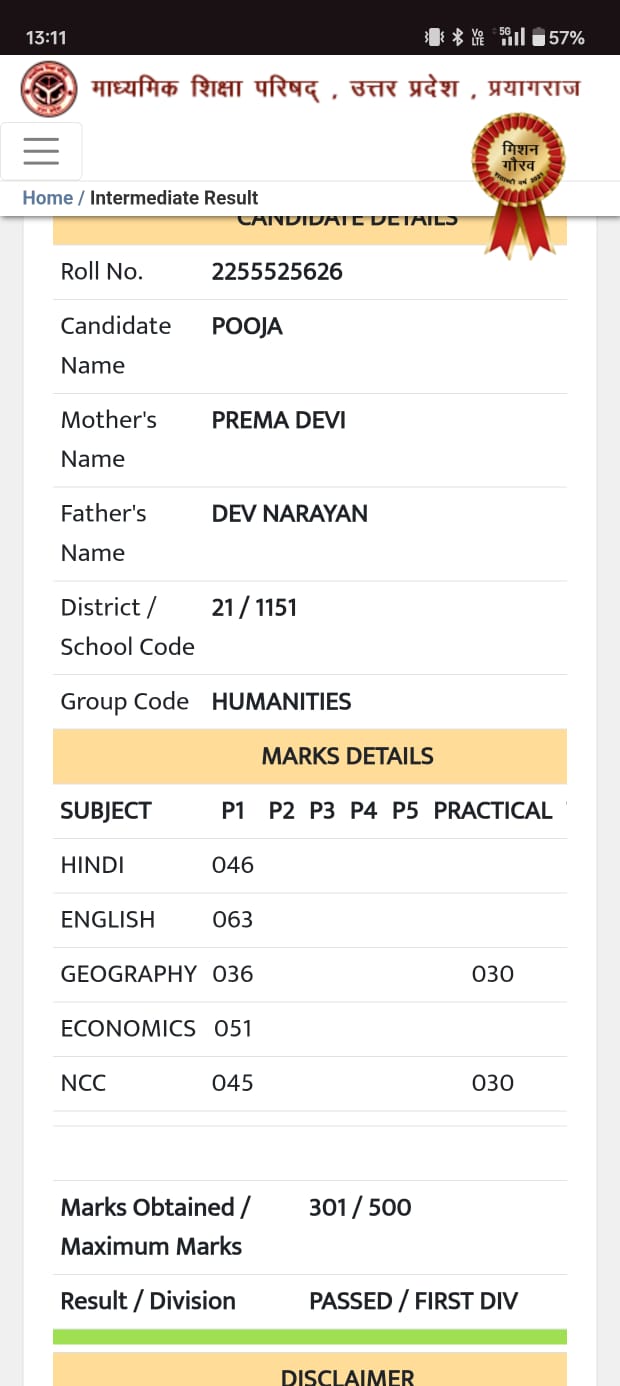Screen dimensions: 620x1386
Task: Select the 301 / 500 marks total
Action: tap(360, 1208)
